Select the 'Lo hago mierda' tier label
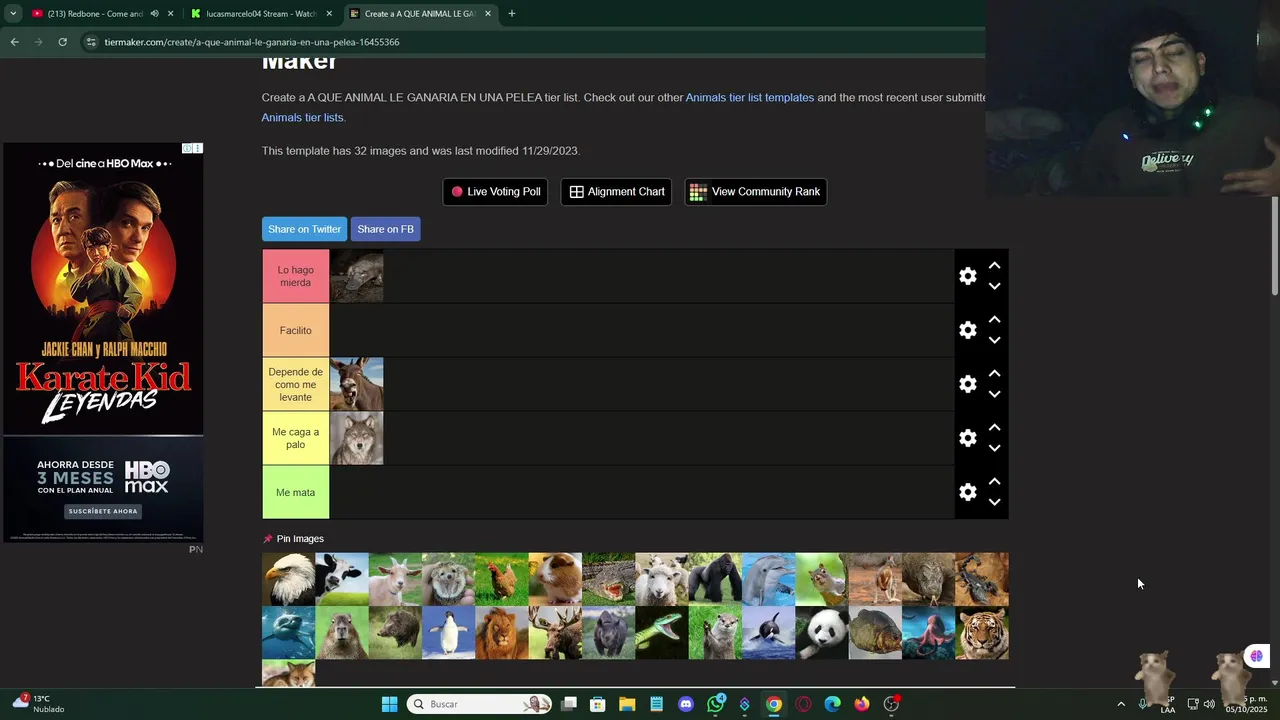This screenshot has height=720, width=1280. click(296, 276)
